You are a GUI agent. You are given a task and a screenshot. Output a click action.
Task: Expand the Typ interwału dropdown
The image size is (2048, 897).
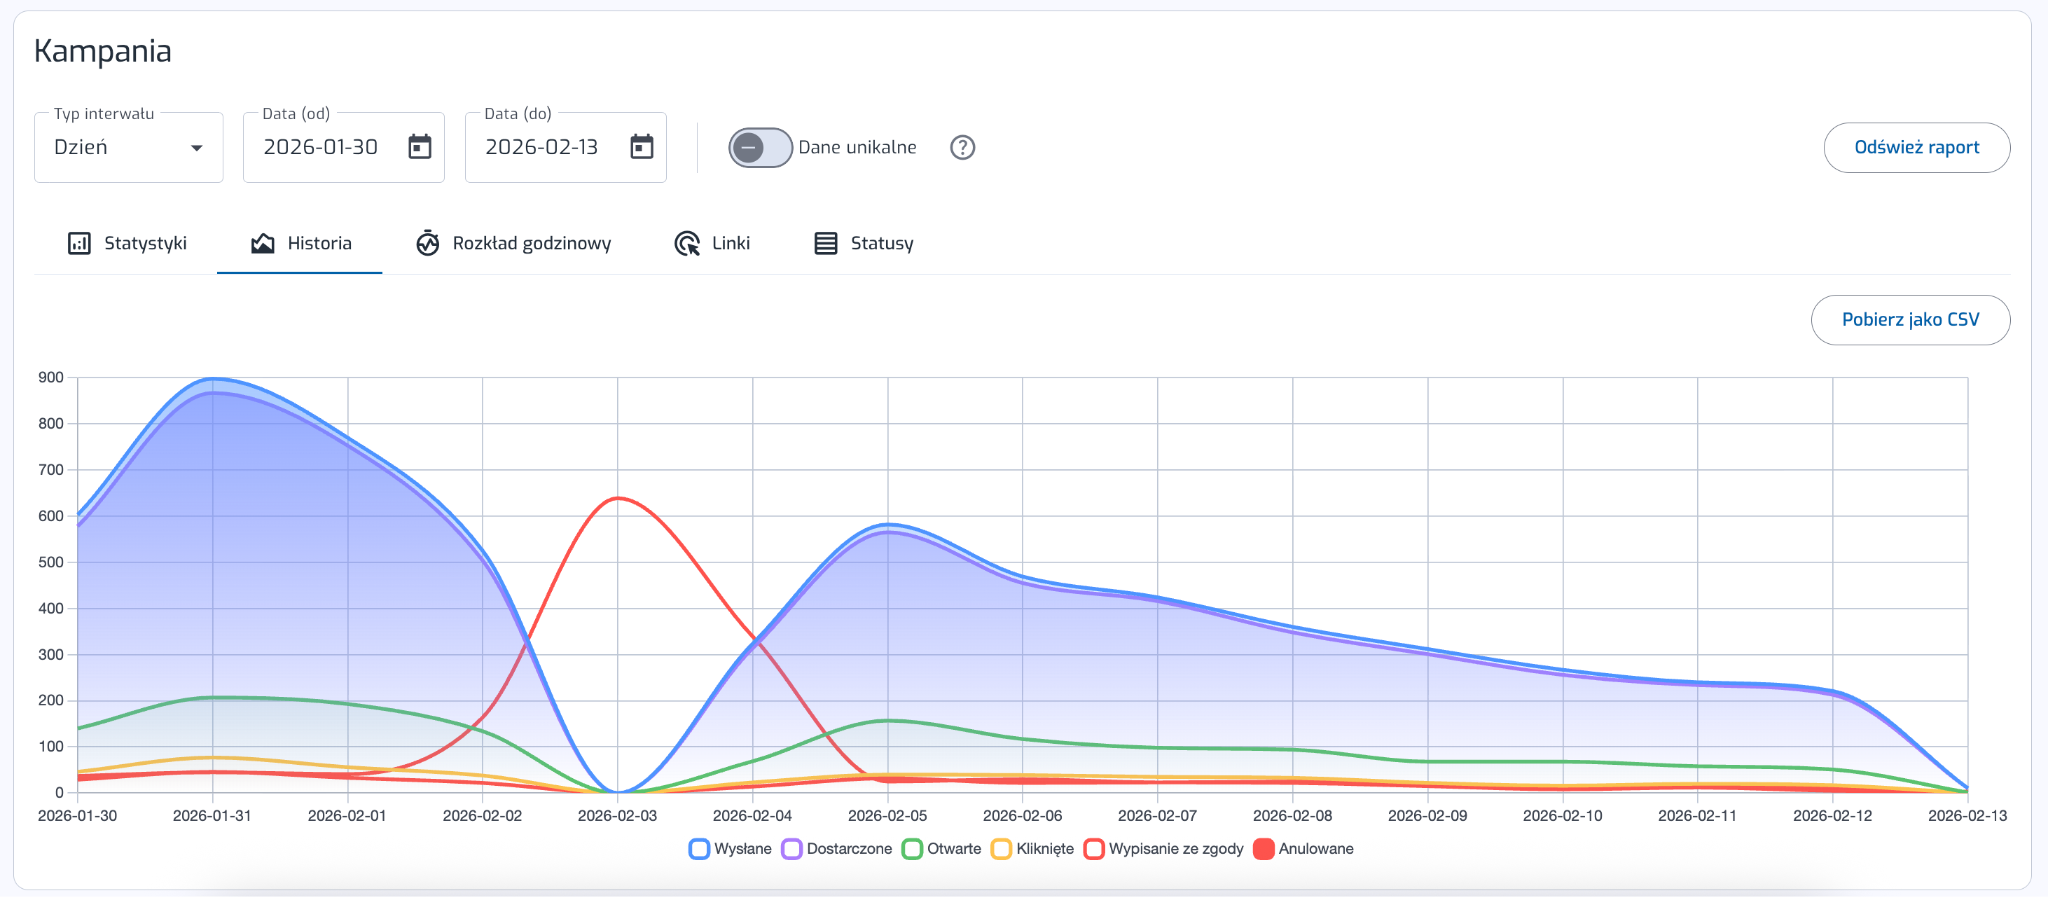[x=128, y=147]
